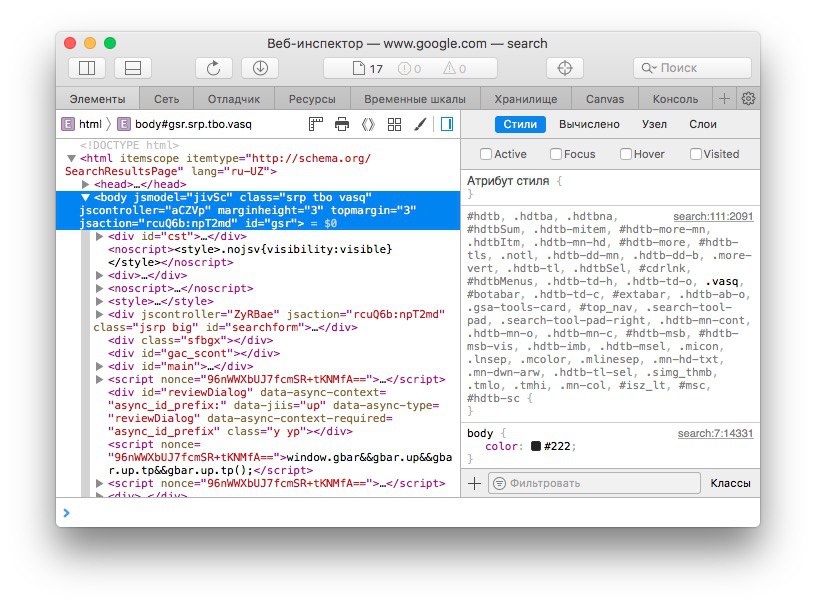Screen dimensions: 816x607
Task: Select the Узел sidebar panel
Action: 654,124
